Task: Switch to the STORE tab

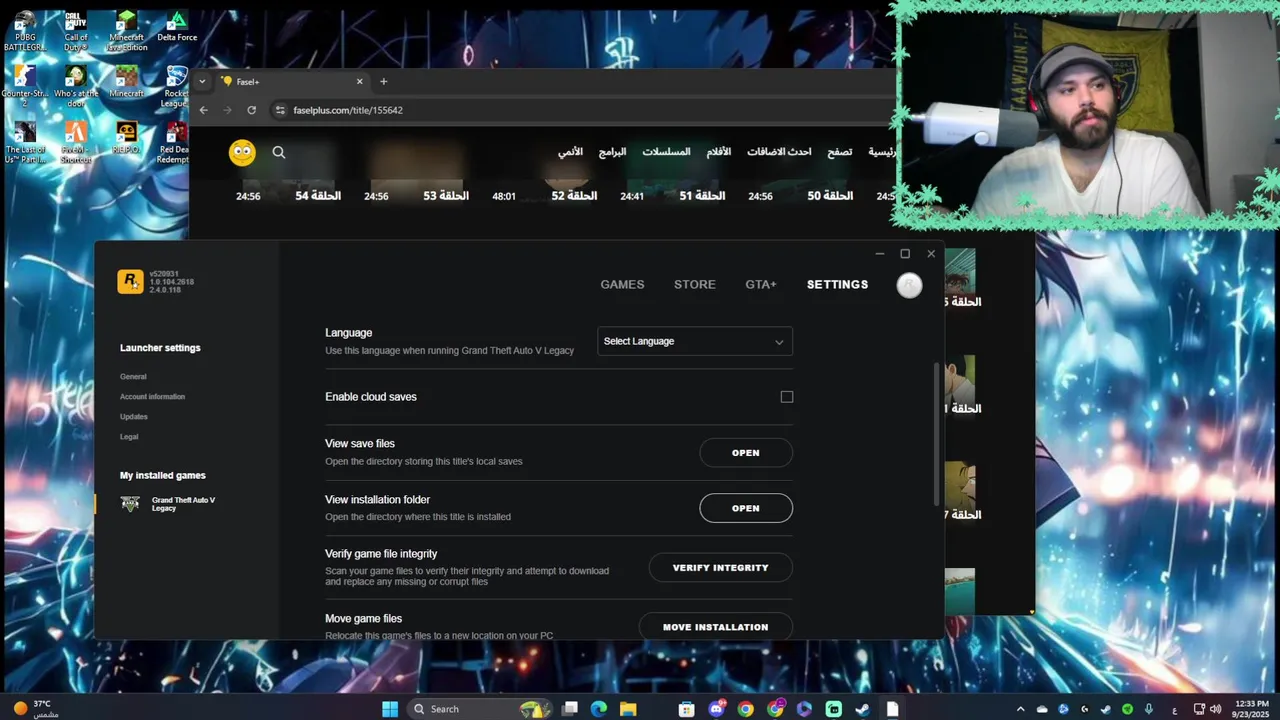Action: pyautogui.click(x=695, y=285)
